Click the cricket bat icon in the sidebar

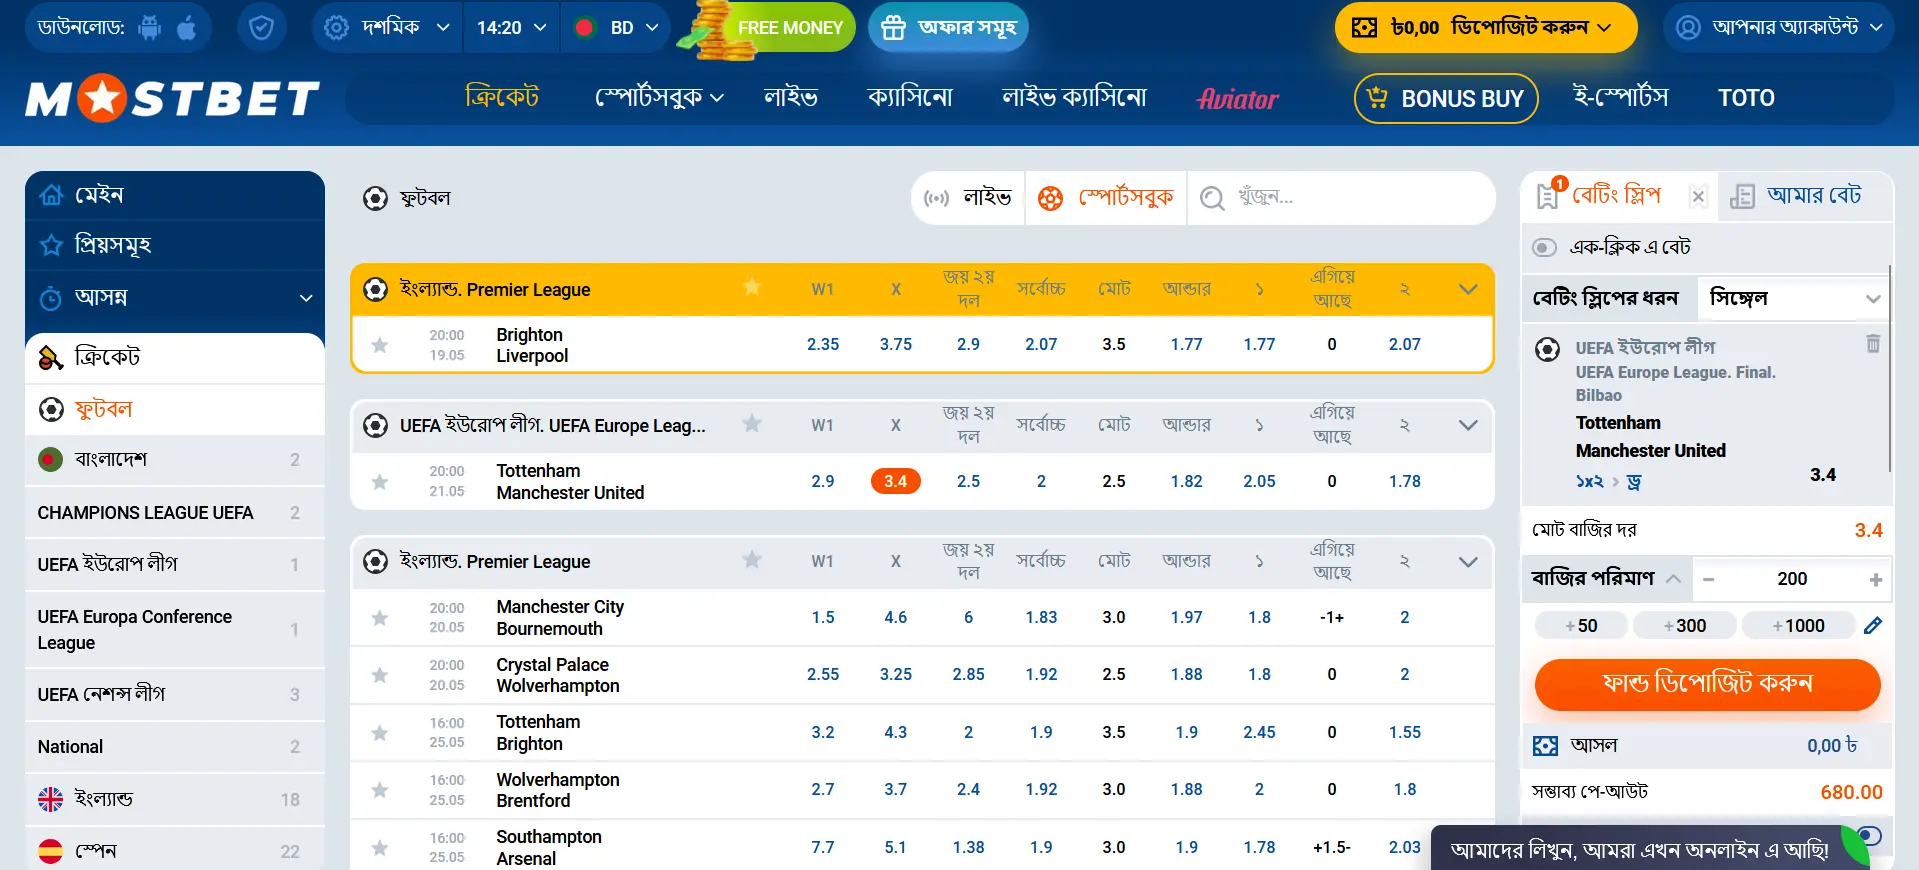tap(51, 357)
